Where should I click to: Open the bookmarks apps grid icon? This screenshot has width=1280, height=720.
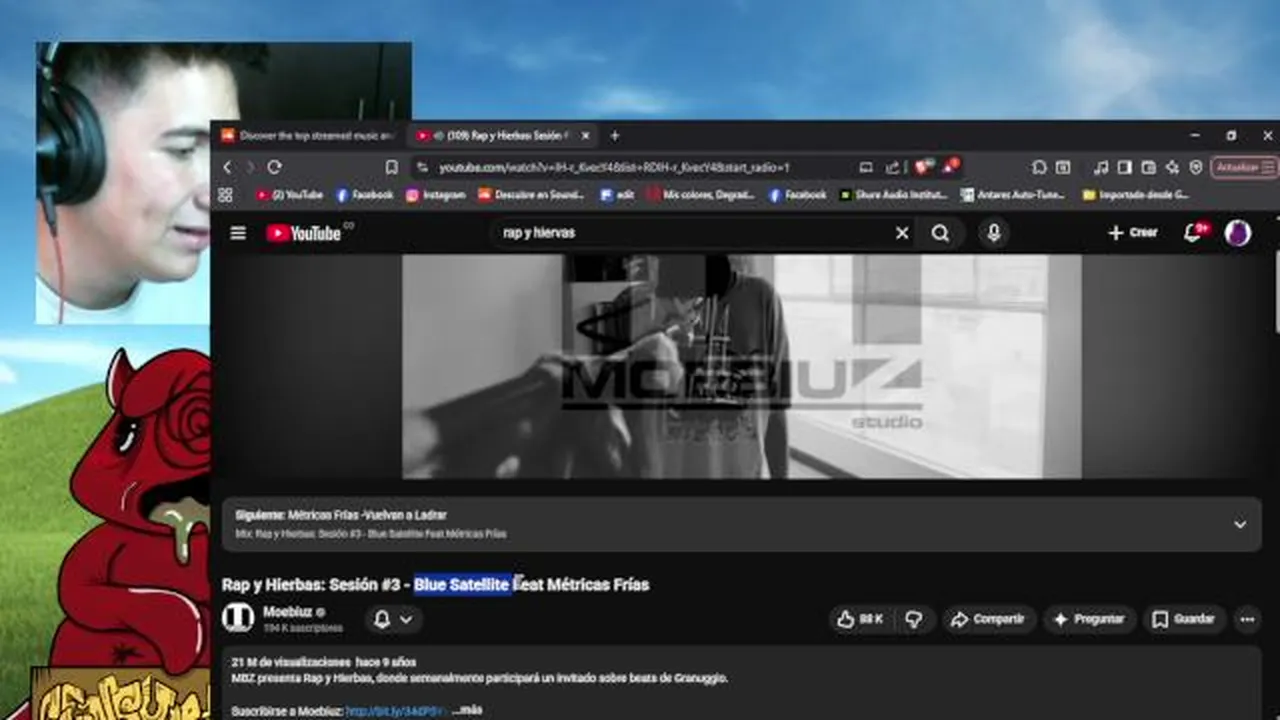[225, 195]
